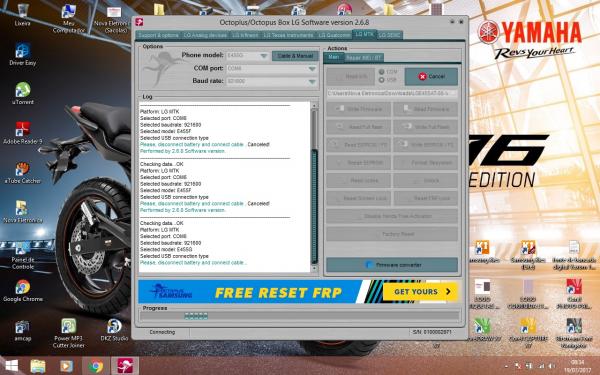This screenshot has width=600, height=375.
Task: Click the Connecting status bar text
Action: point(162,332)
